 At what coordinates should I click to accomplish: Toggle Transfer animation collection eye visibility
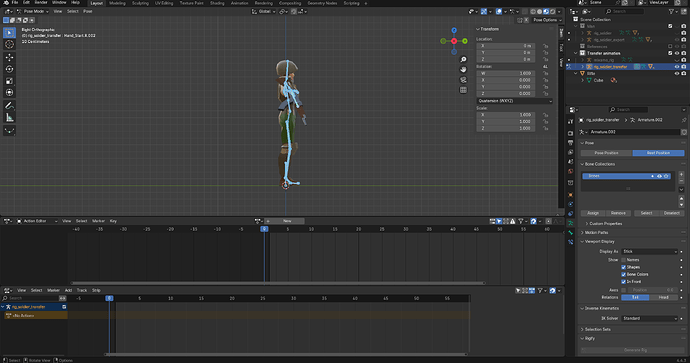pyautogui.click(x=677, y=53)
